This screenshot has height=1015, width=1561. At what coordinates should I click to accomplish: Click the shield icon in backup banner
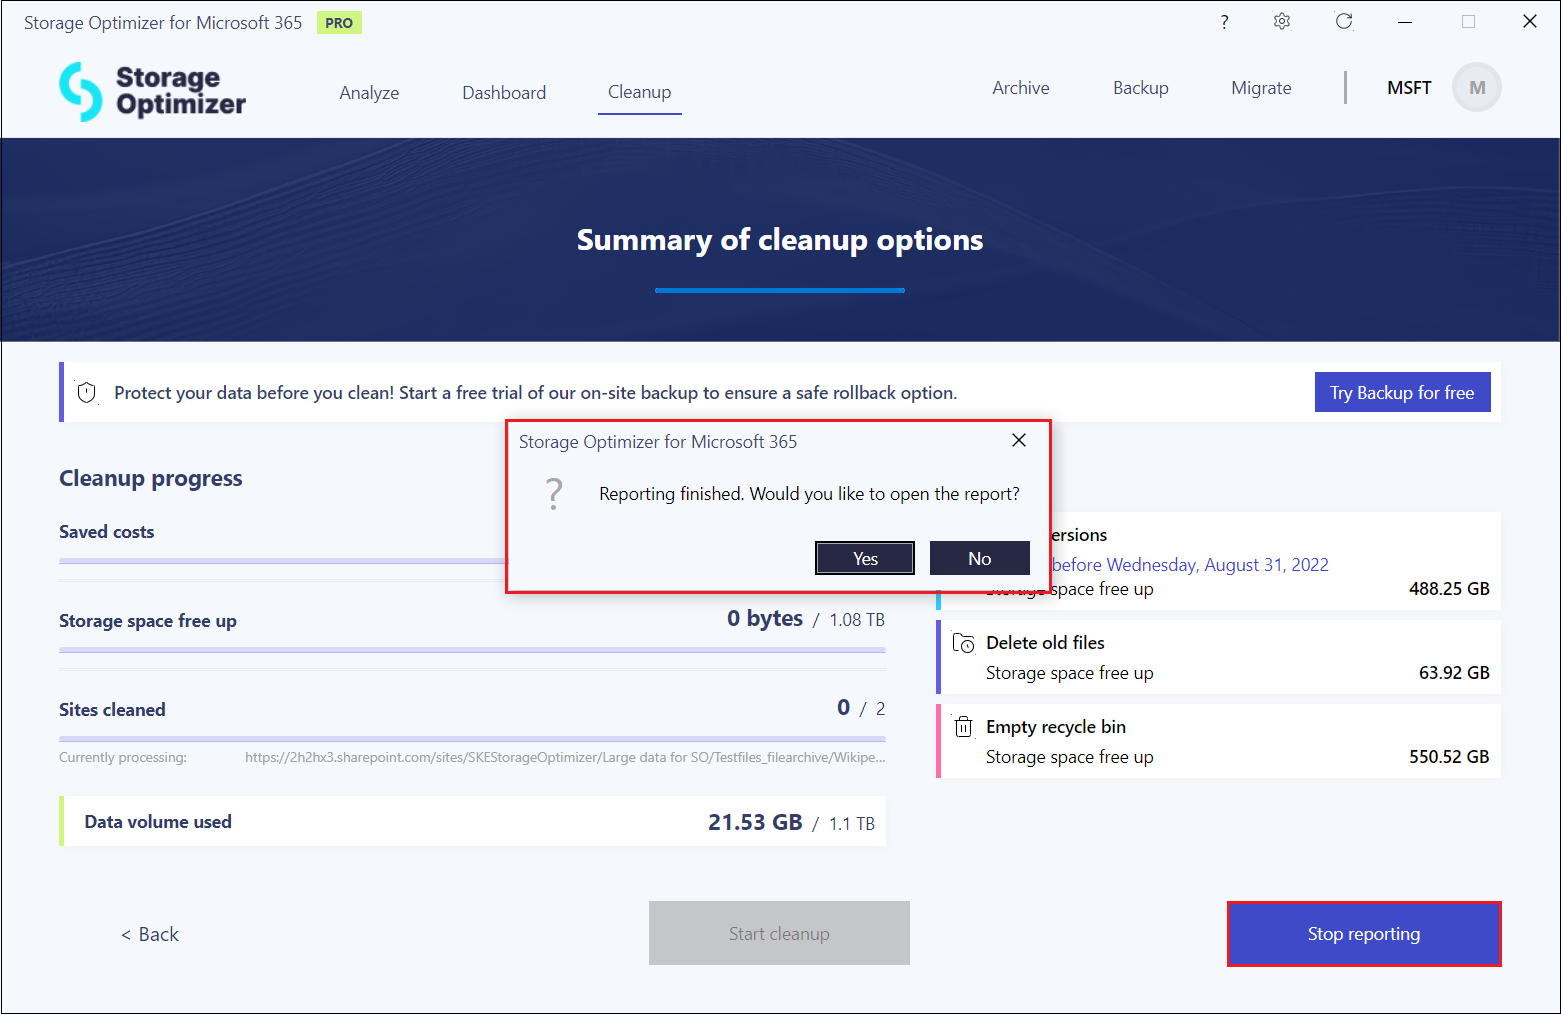87,393
